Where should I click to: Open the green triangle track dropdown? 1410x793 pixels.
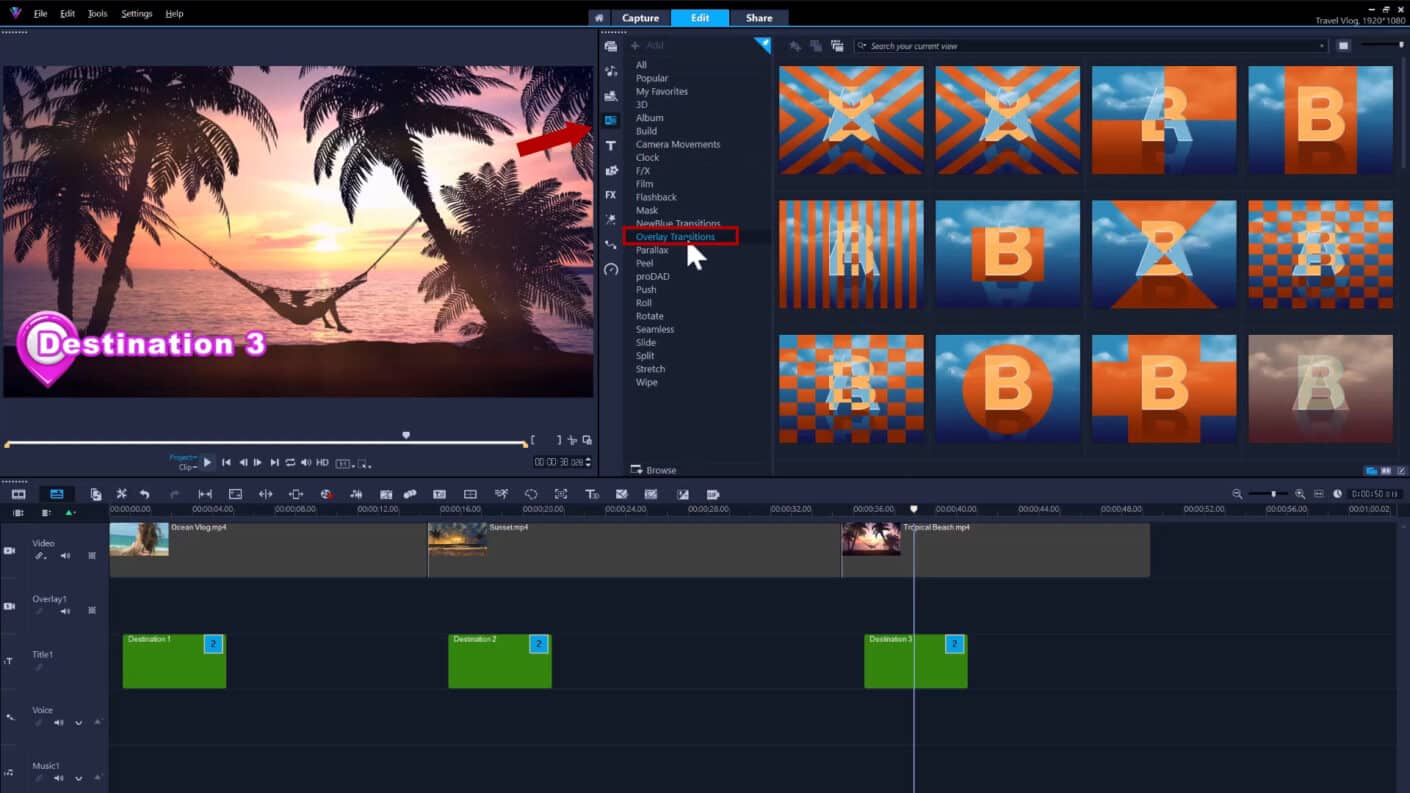(73, 512)
